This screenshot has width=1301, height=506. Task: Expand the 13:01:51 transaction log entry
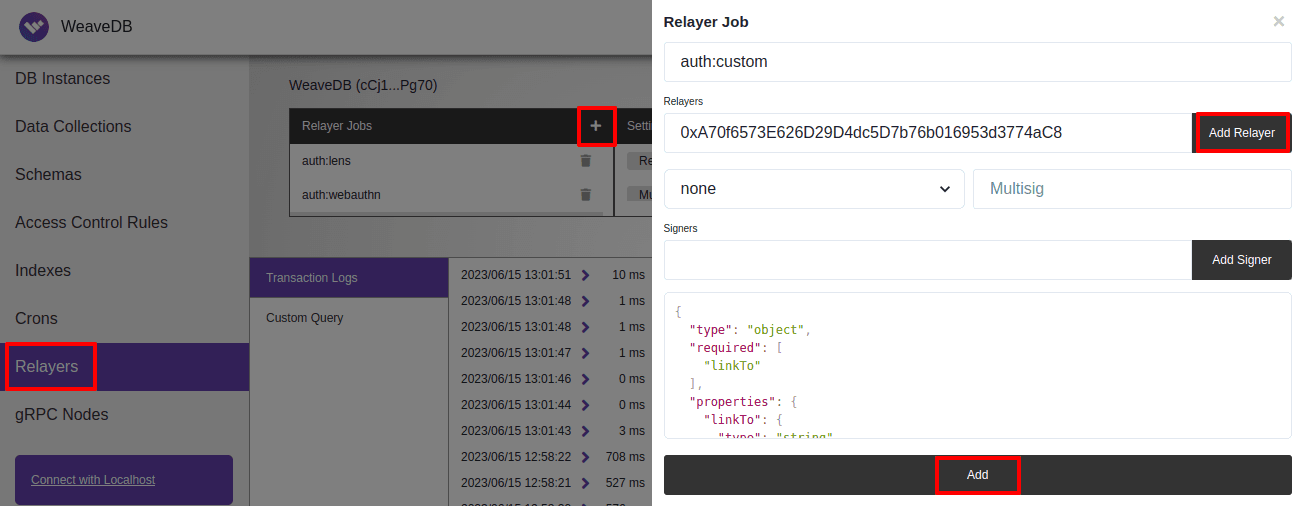585,275
